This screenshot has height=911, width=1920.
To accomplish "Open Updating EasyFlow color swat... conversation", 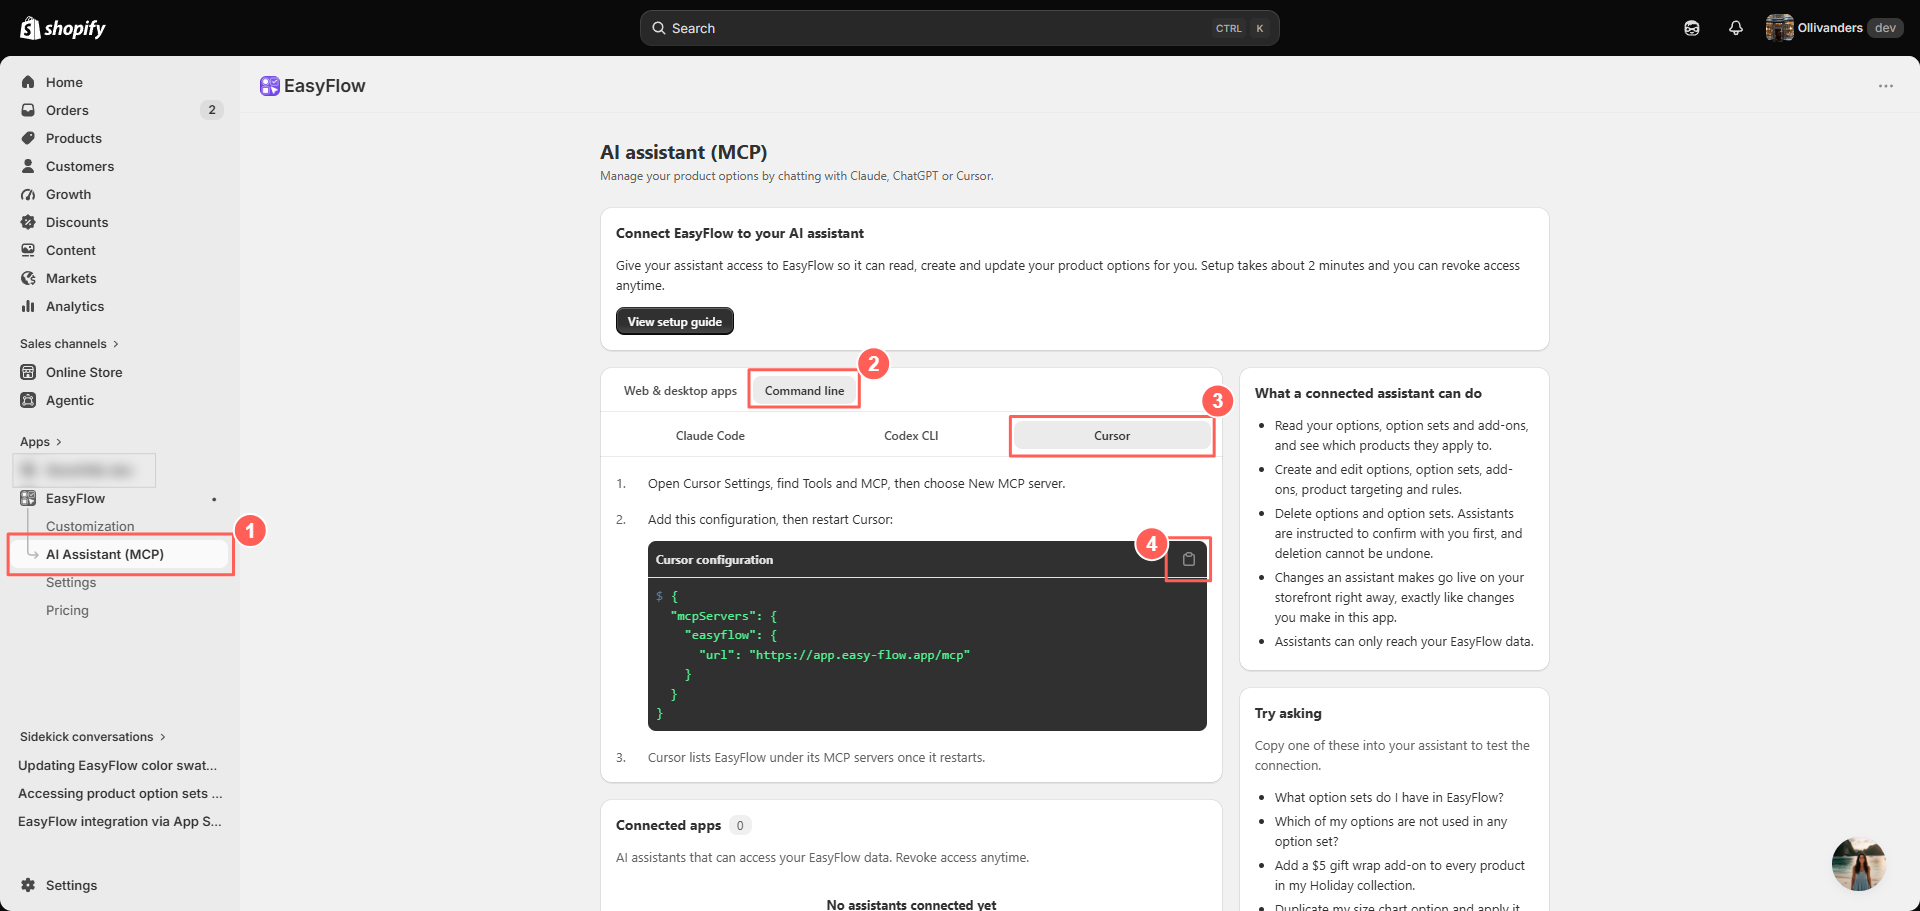I will pos(118,765).
